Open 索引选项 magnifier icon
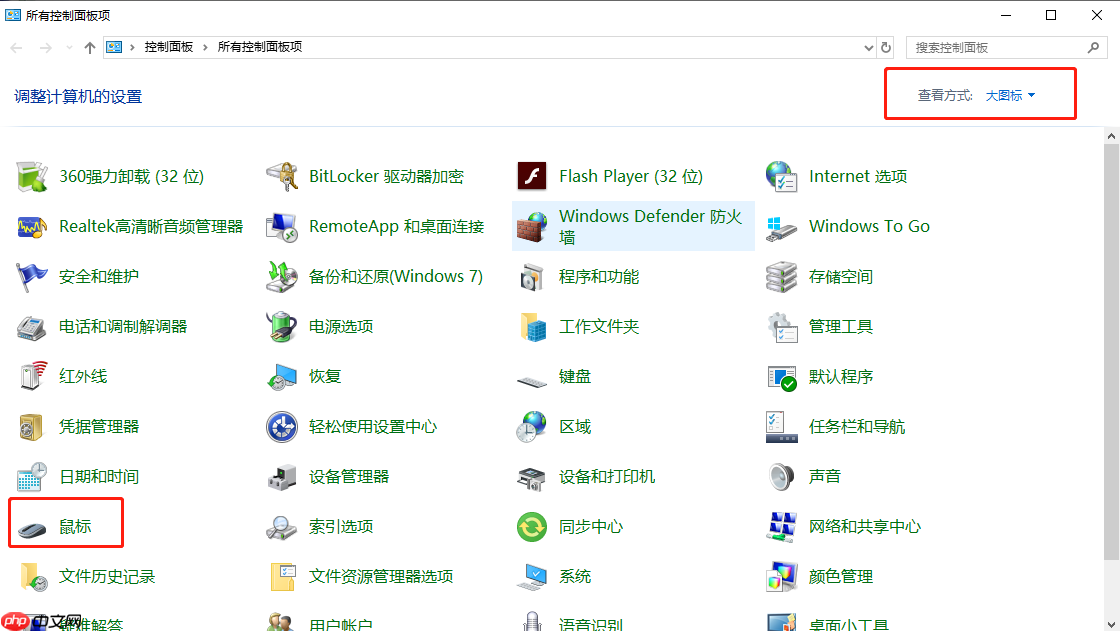 pos(281,527)
